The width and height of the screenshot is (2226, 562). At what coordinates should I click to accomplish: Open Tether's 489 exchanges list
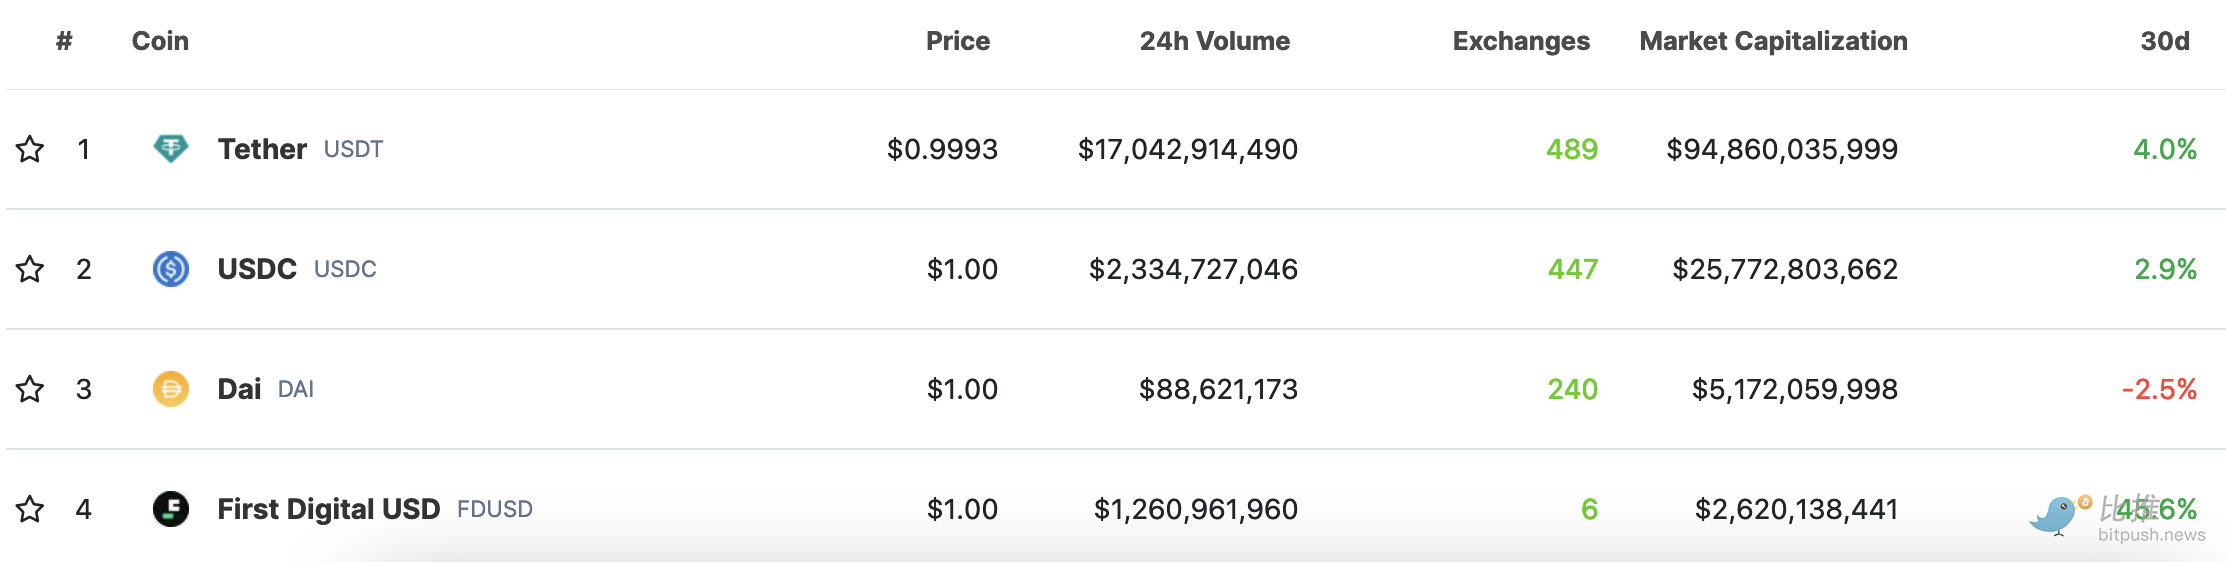[1572, 149]
